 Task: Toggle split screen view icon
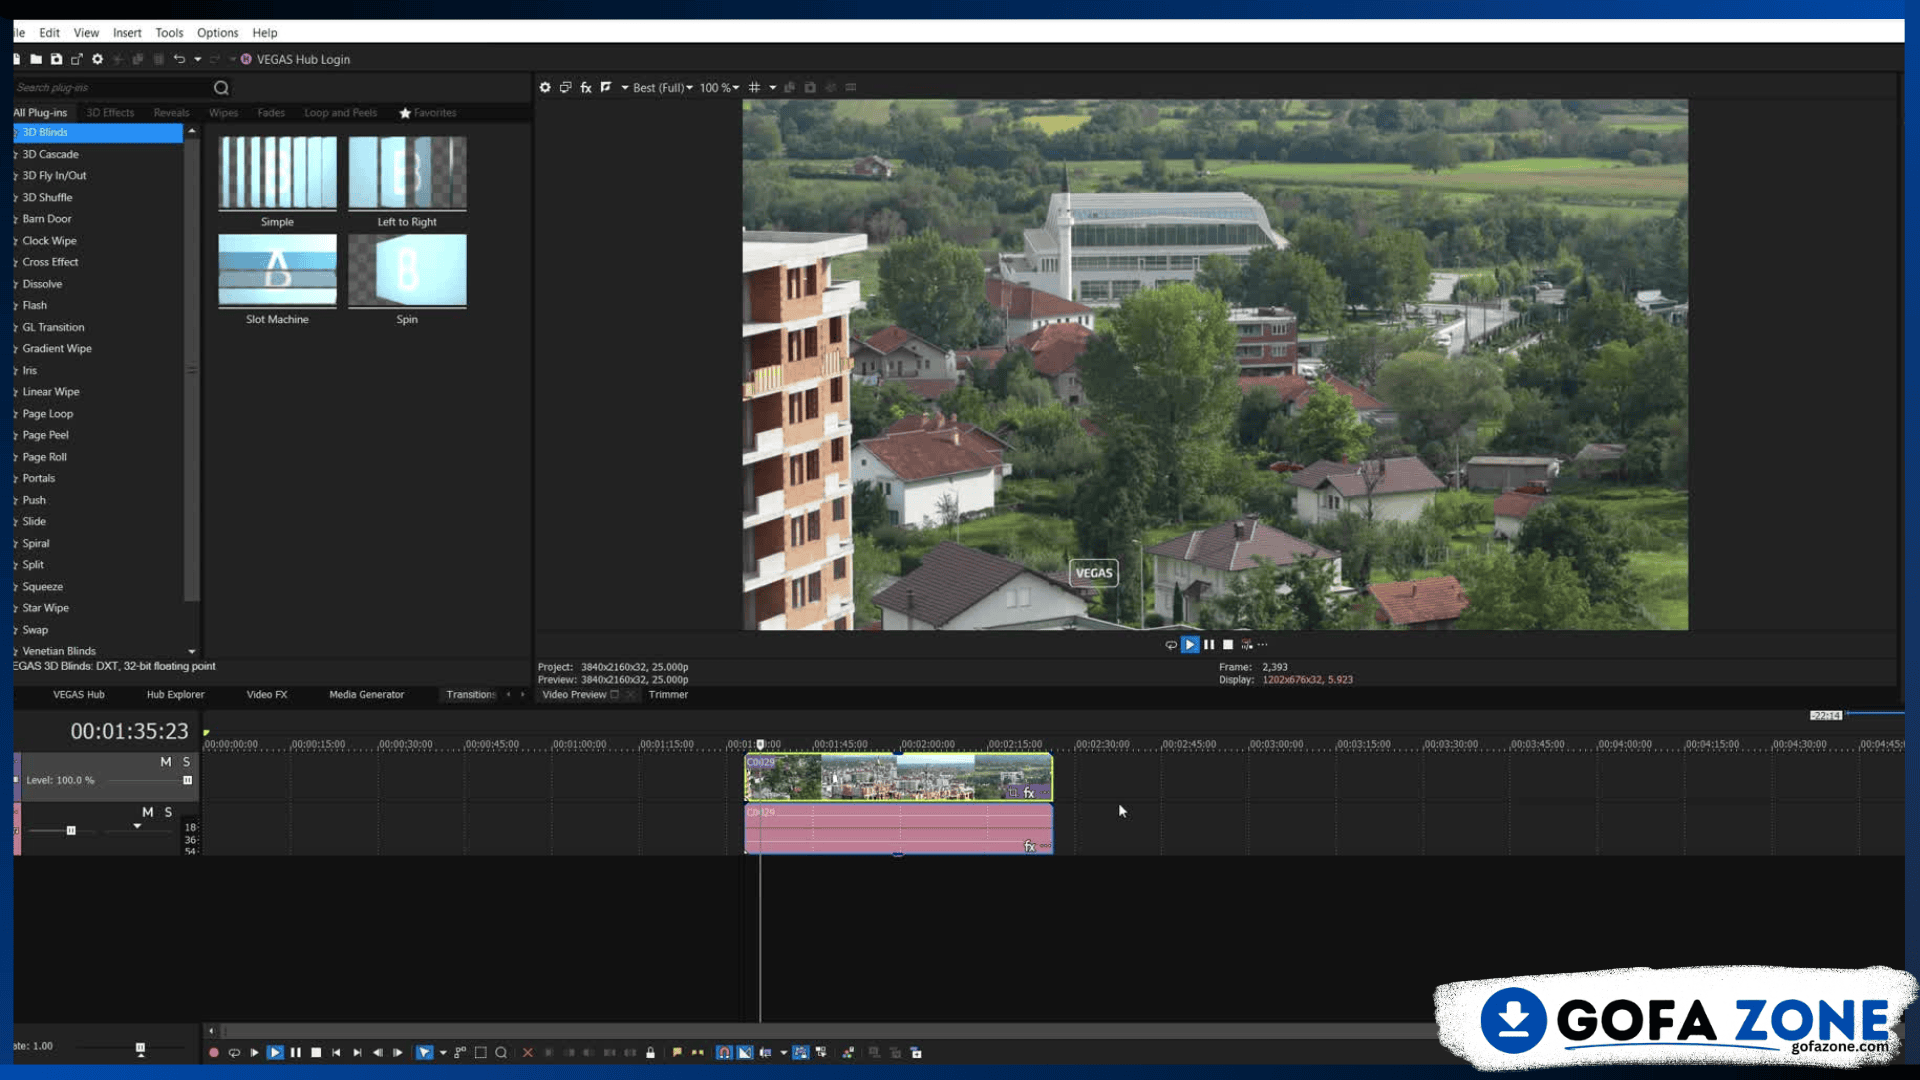pos(606,88)
